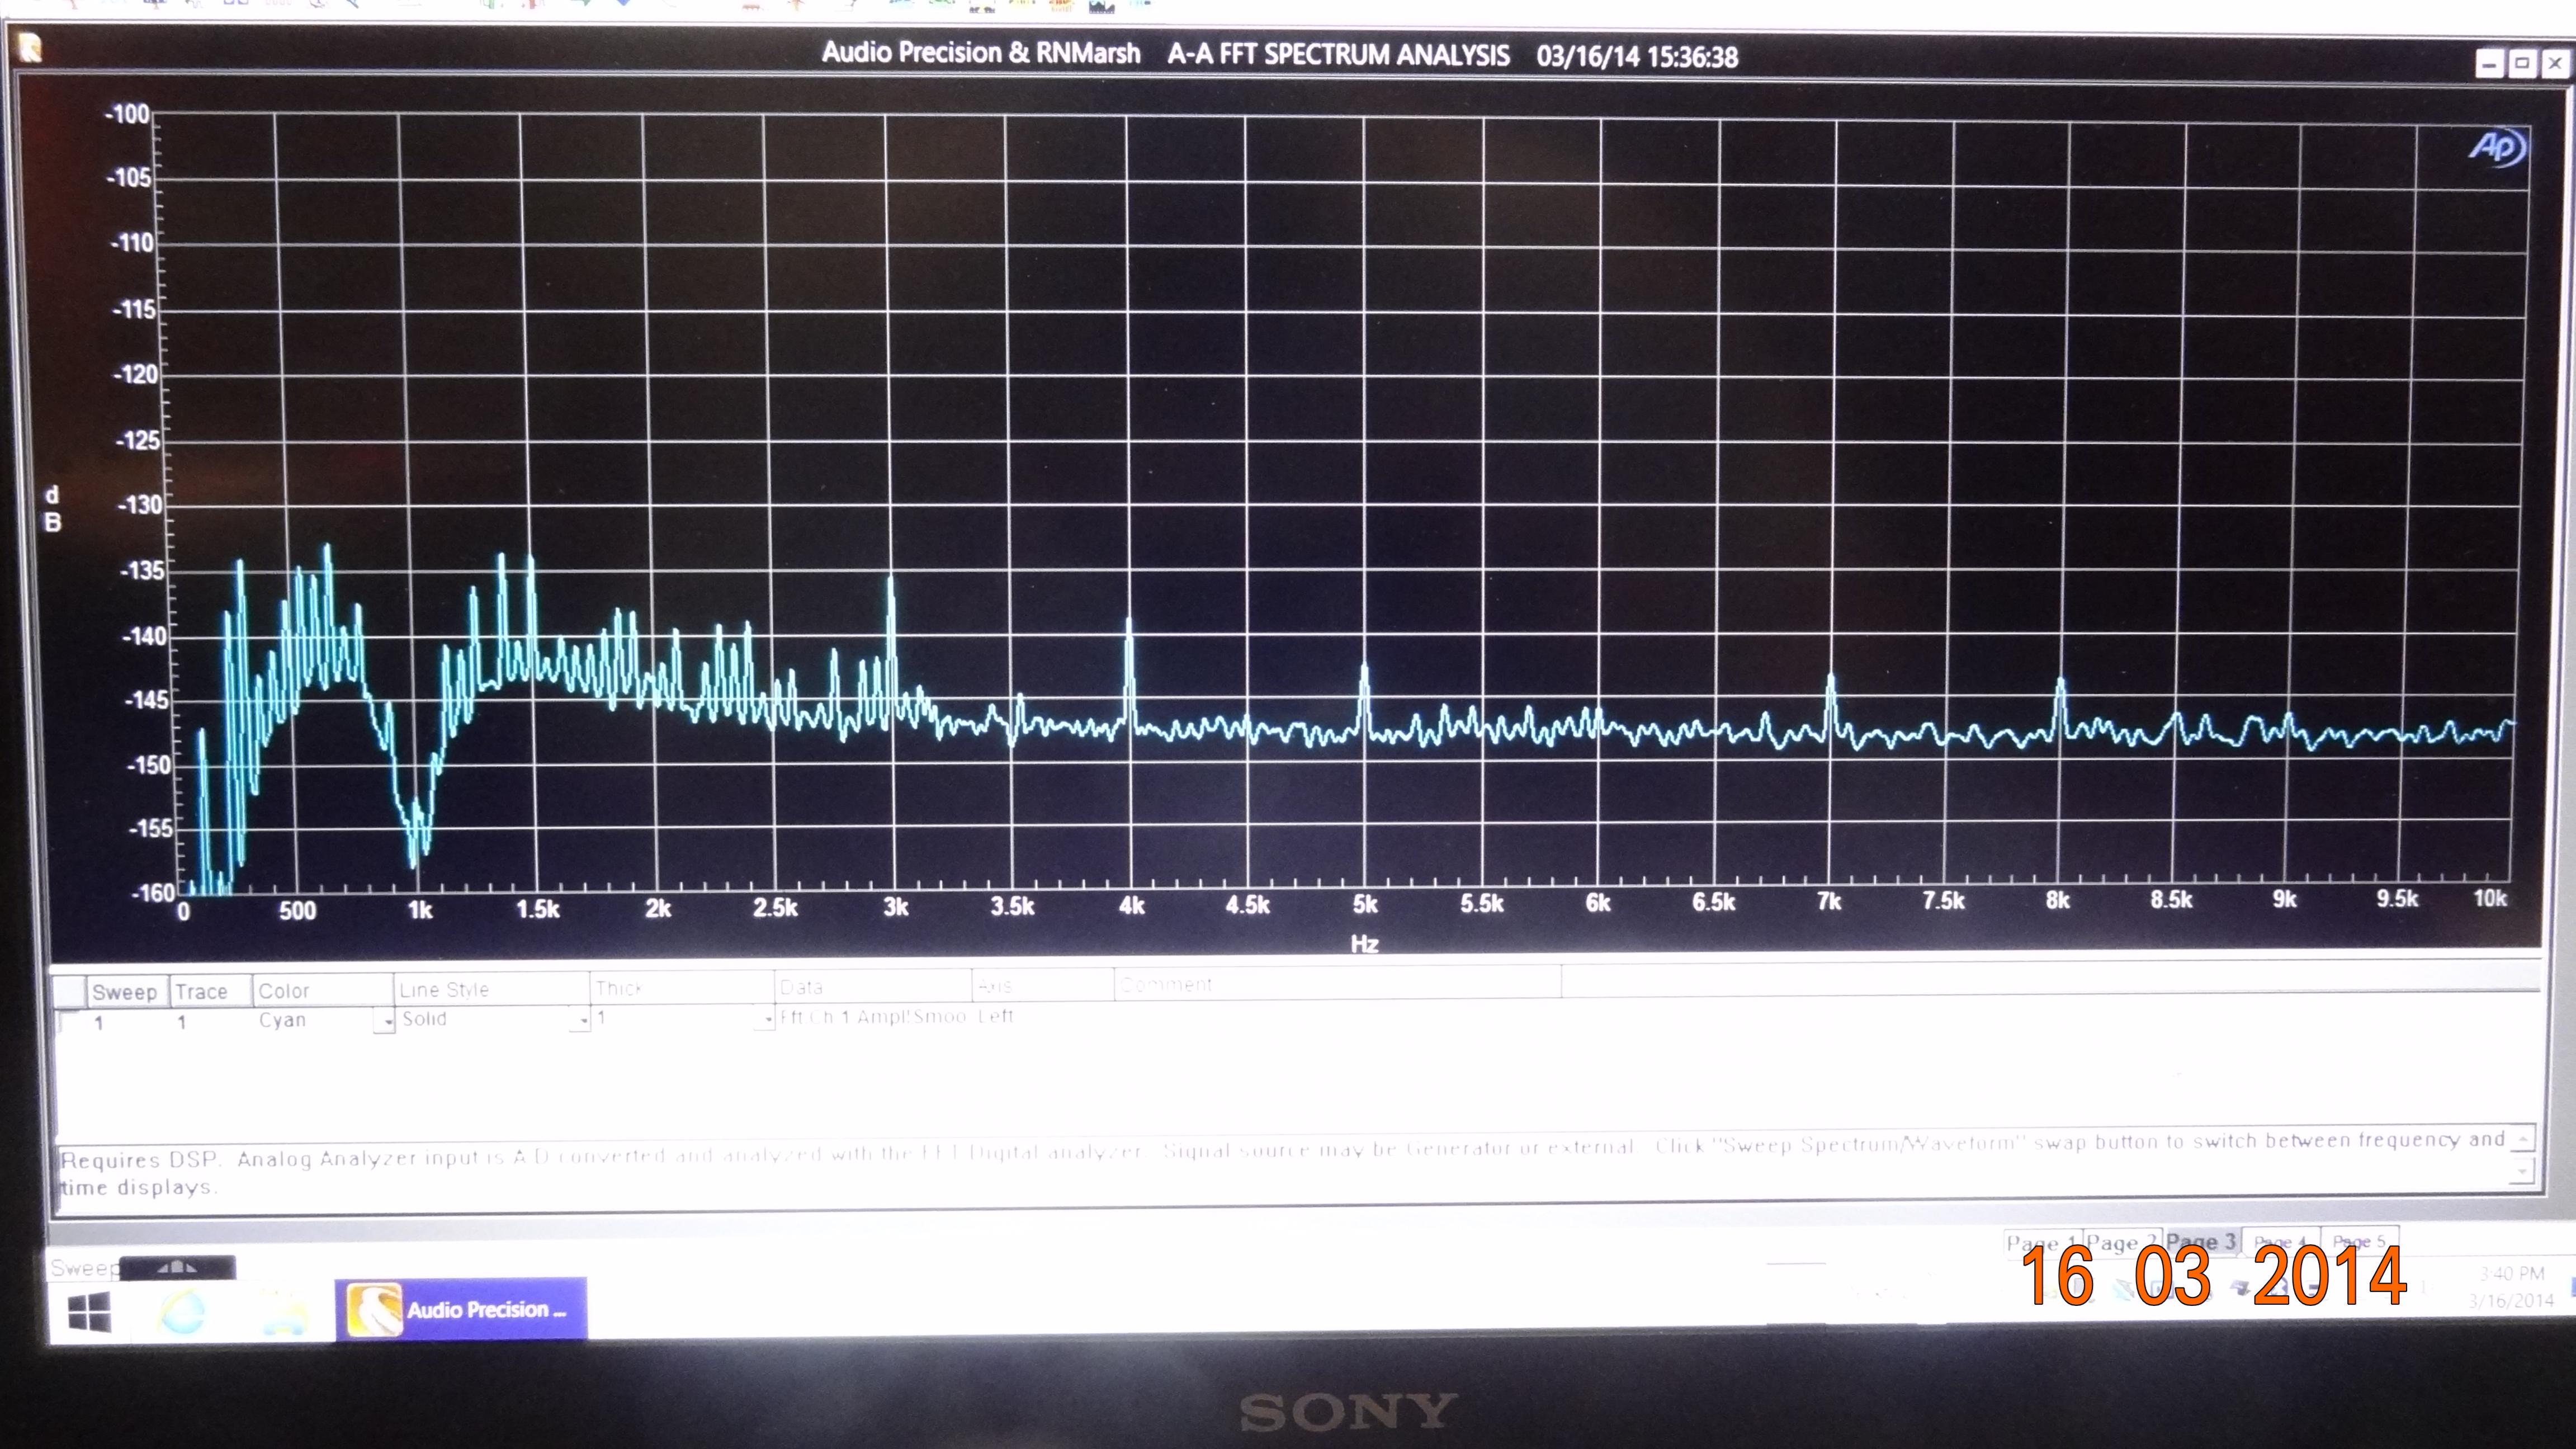Click the Comment column header
The height and width of the screenshot is (1449, 2576).
point(1337,984)
